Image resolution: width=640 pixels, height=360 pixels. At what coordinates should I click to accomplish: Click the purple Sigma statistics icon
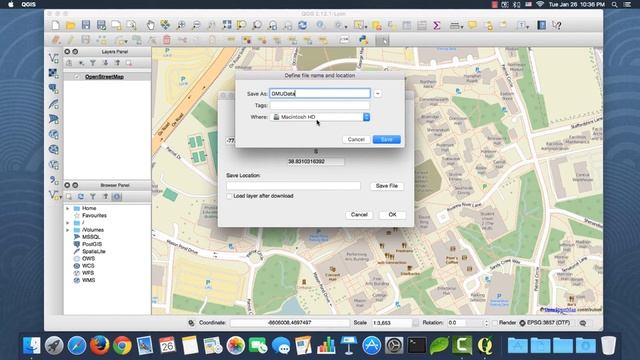tap(436, 25)
